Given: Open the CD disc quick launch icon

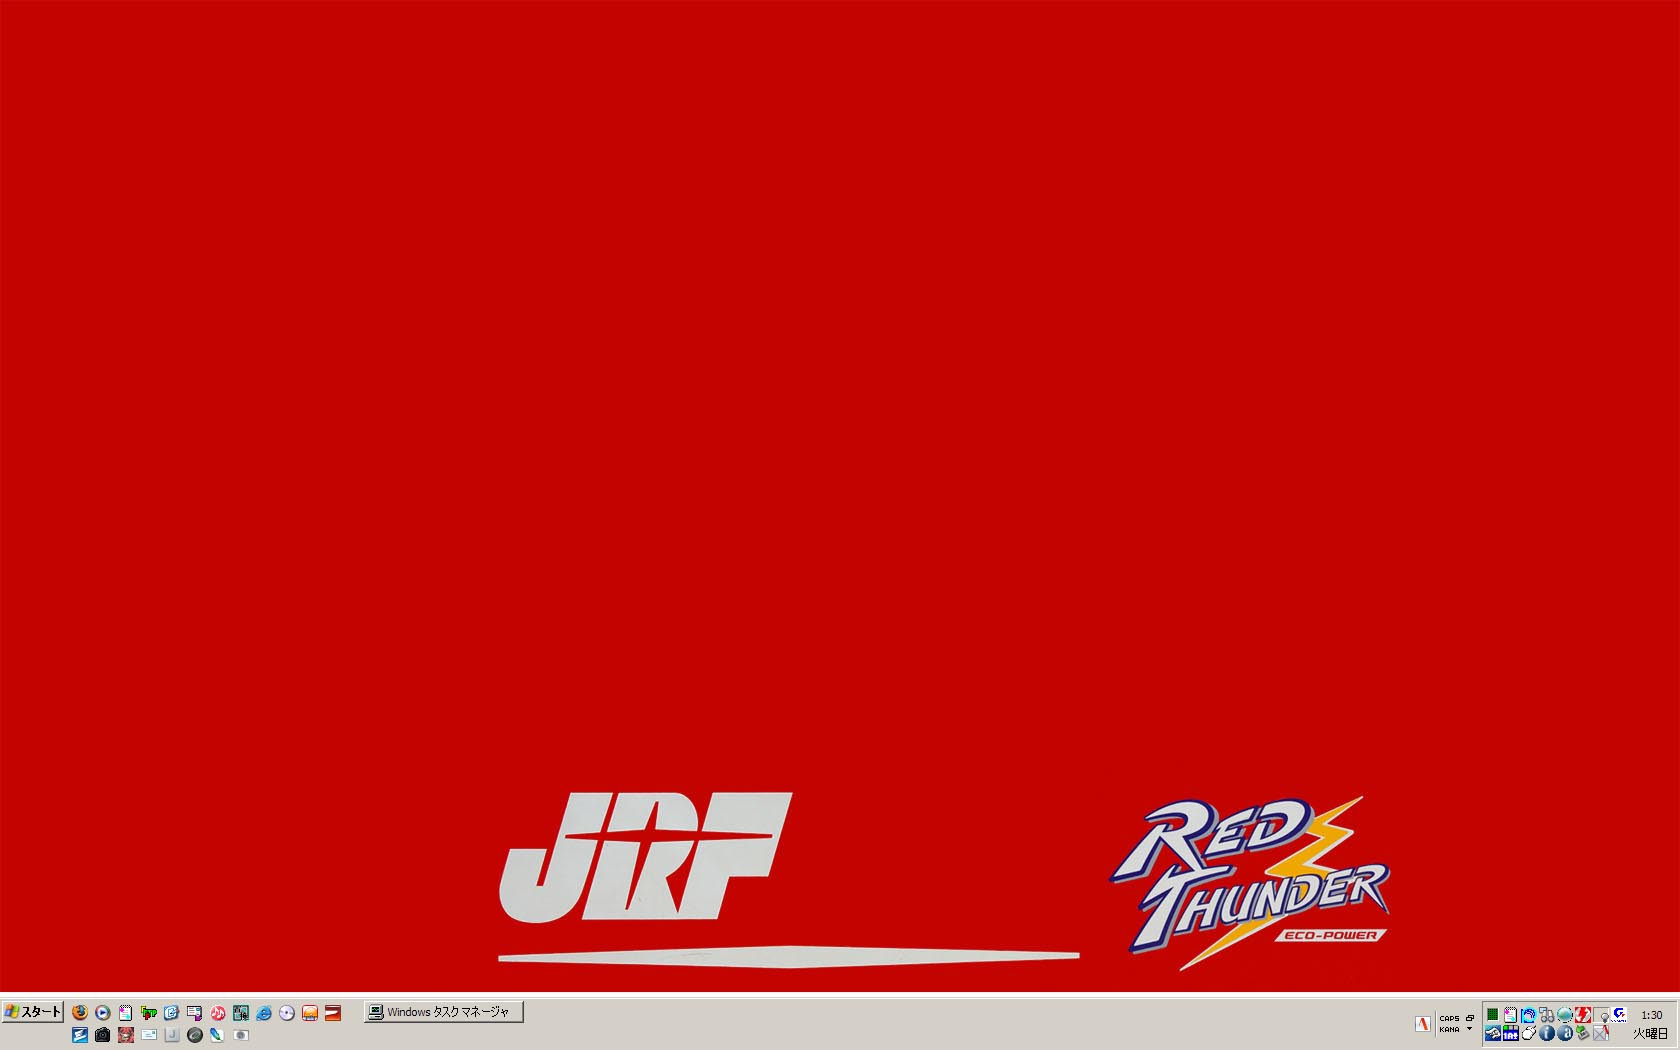Looking at the screenshot, I should (287, 1013).
